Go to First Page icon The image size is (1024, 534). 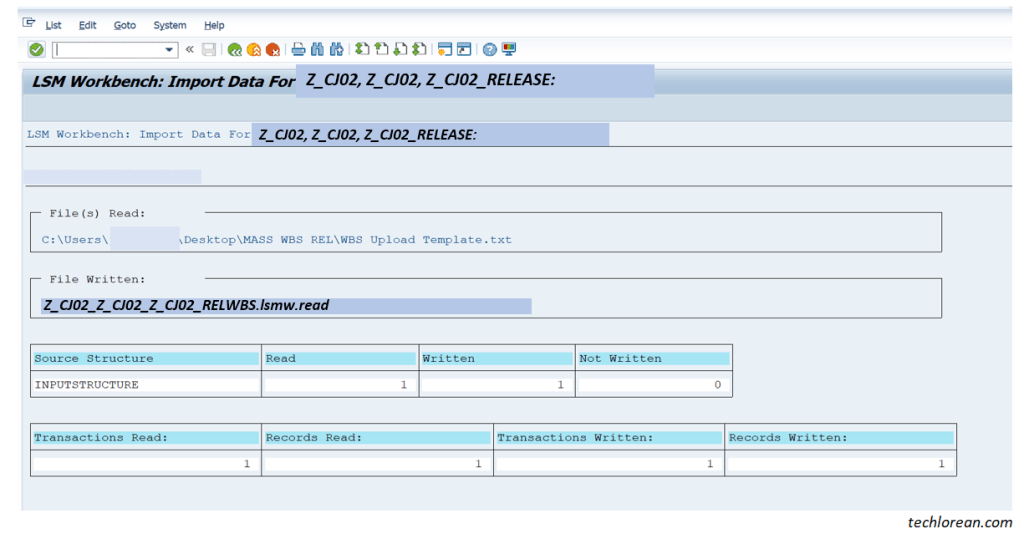click(362, 49)
